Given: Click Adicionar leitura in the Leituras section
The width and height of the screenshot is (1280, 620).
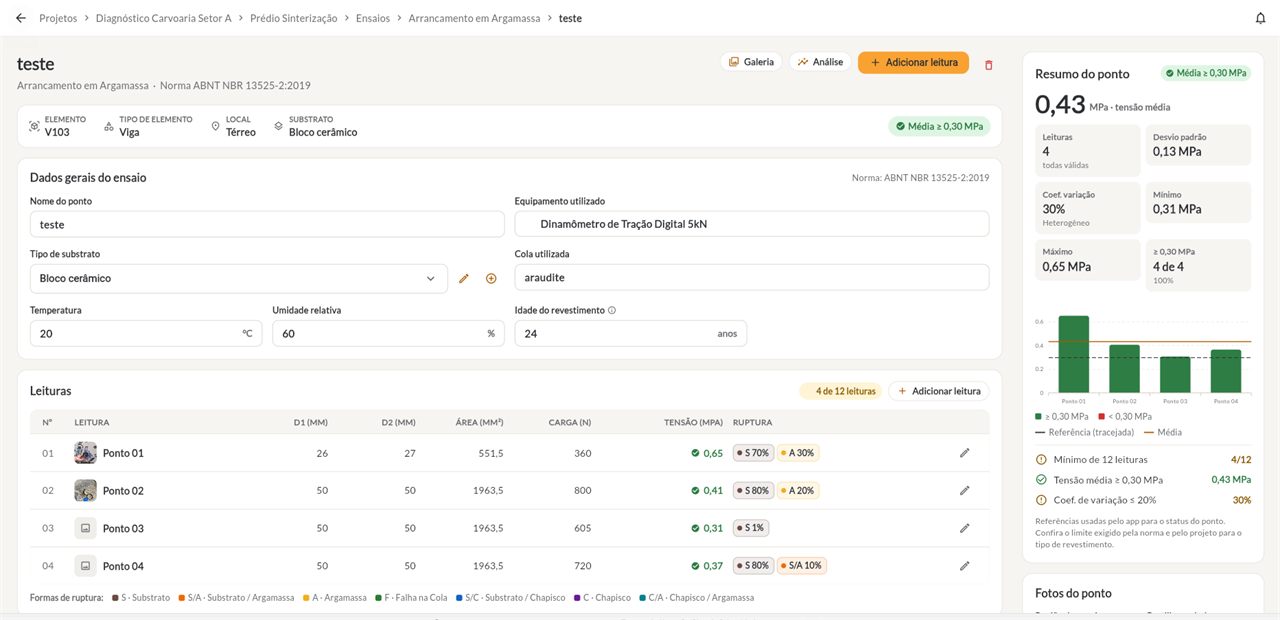Looking at the screenshot, I should coord(938,391).
